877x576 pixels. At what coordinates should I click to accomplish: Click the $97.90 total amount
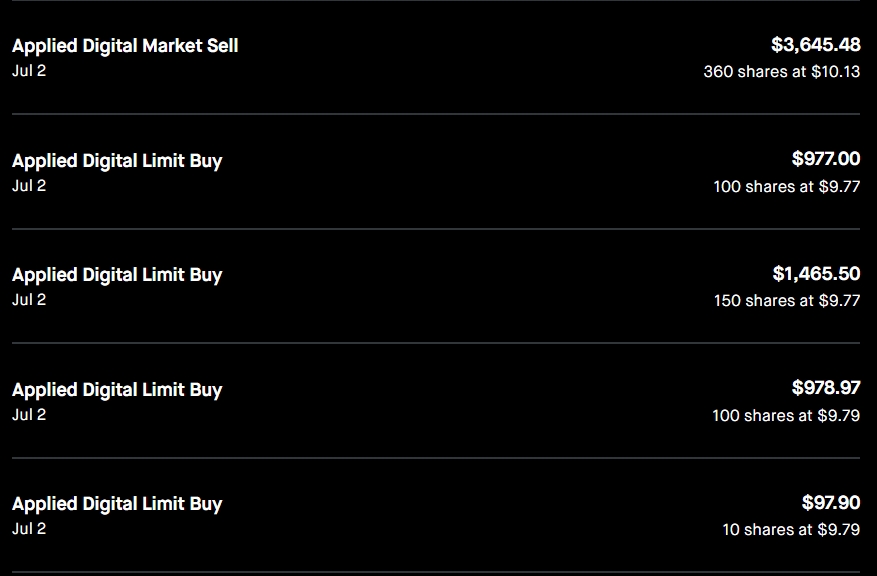[x=830, y=503]
